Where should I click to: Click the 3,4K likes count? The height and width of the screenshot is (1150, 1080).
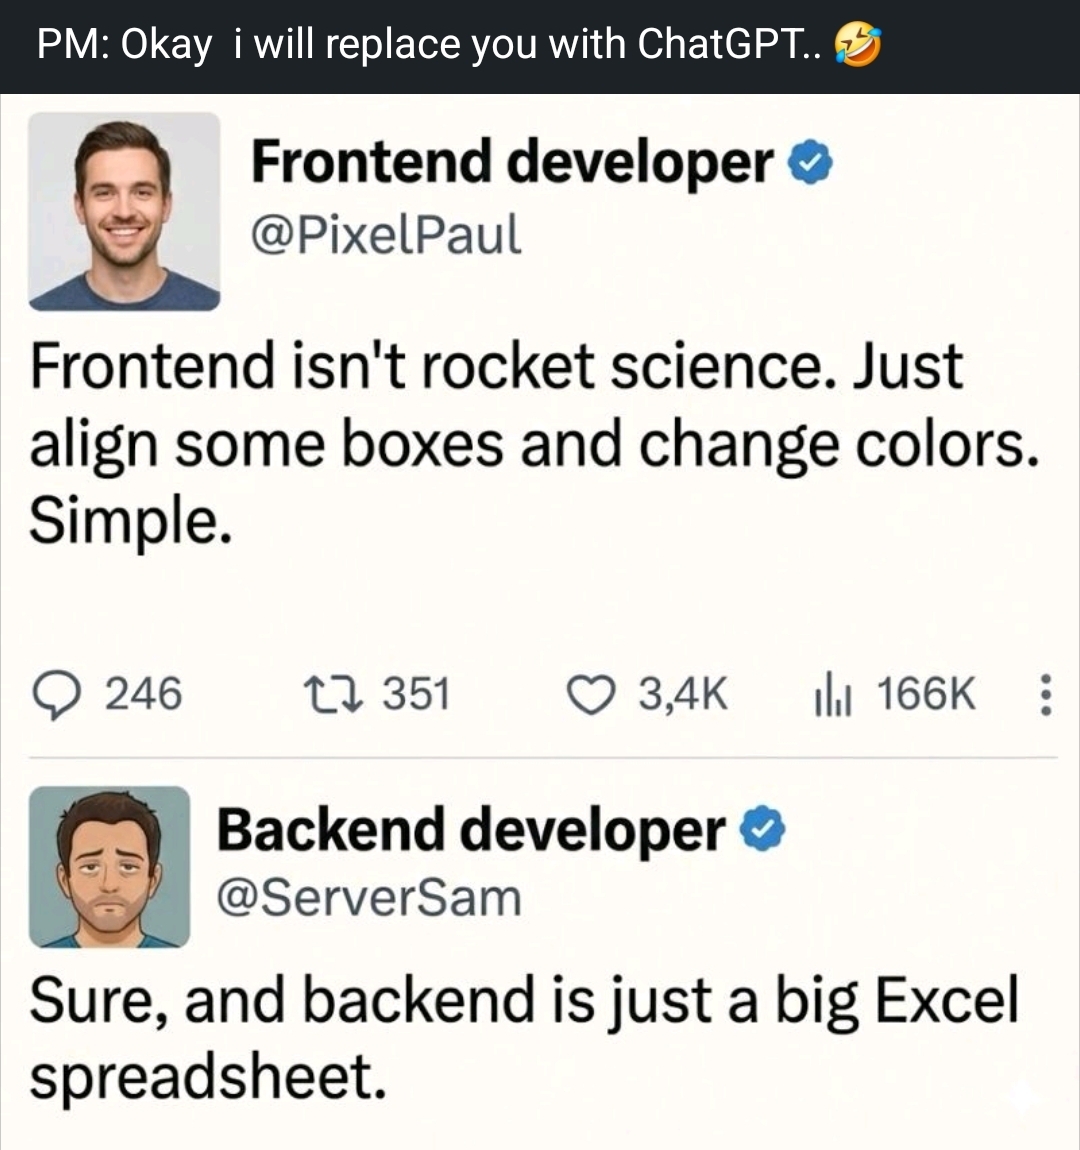[x=683, y=693]
